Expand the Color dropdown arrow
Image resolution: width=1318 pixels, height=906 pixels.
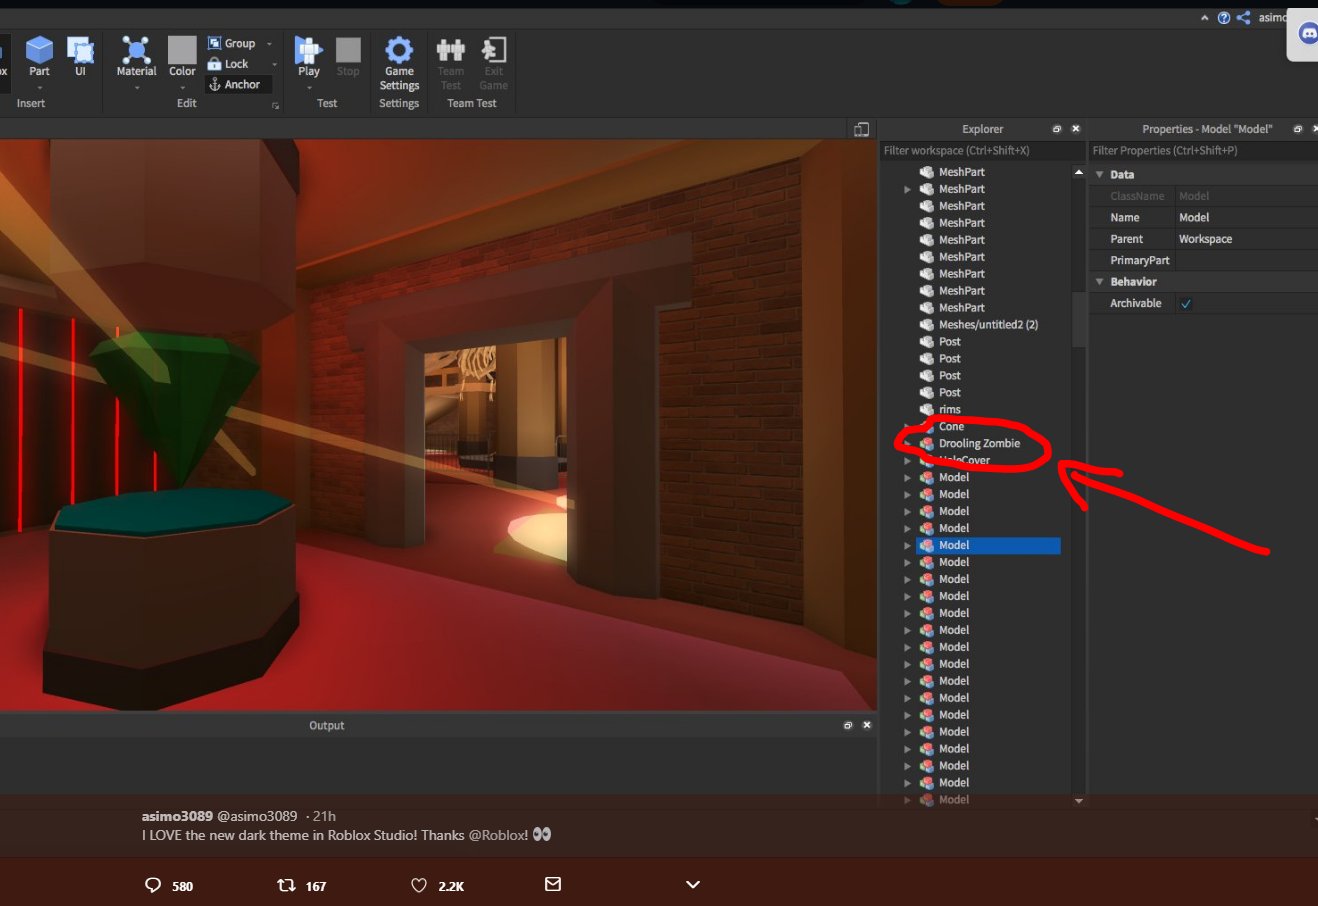point(182,88)
